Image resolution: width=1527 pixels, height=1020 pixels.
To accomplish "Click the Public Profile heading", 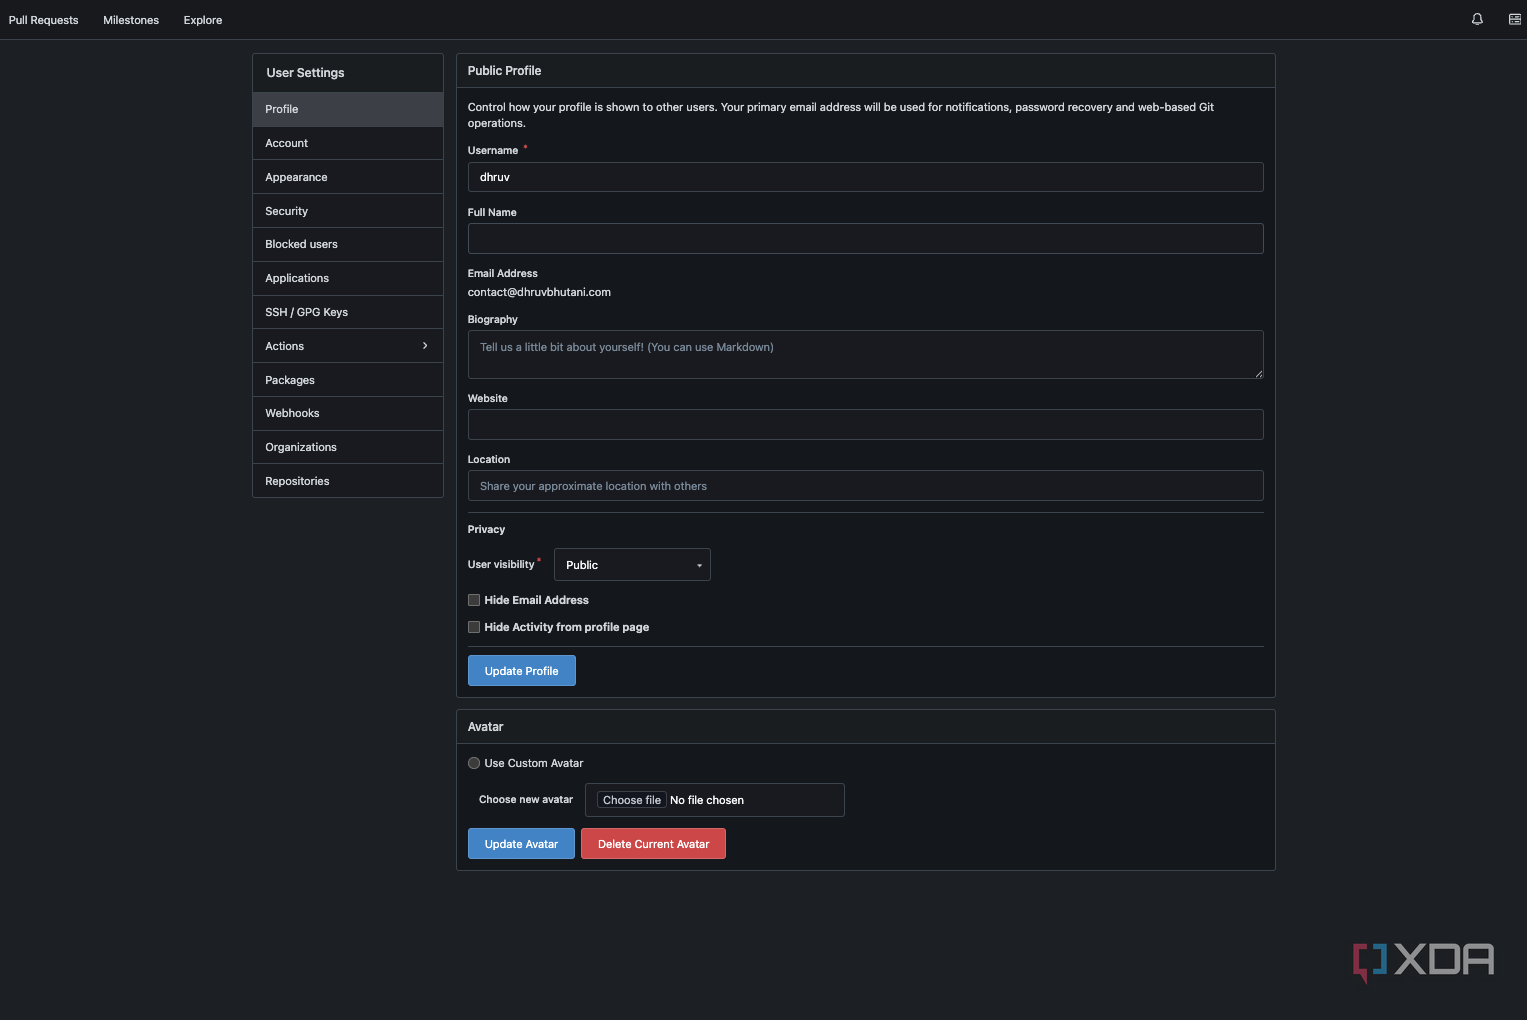I will click(x=504, y=71).
